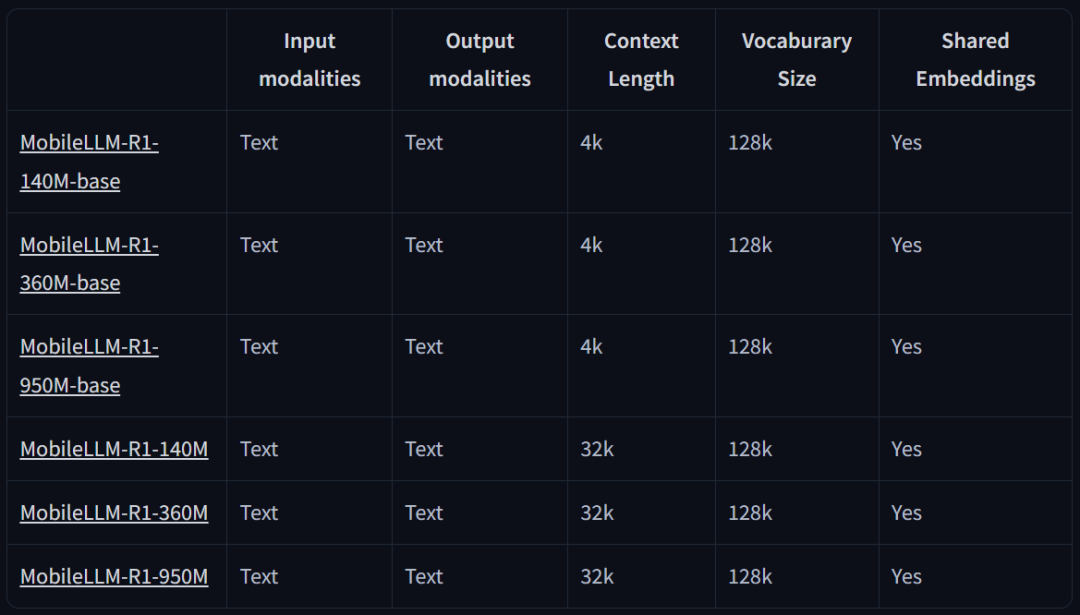1080x615 pixels.
Task: Visit the MobileLLM-R1-950M link
Action: (x=114, y=577)
